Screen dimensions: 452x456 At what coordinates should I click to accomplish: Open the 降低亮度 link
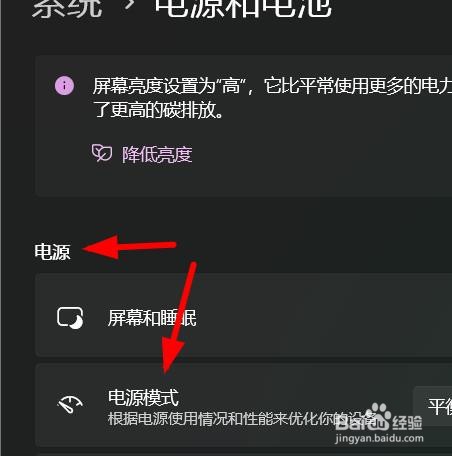coord(157,154)
